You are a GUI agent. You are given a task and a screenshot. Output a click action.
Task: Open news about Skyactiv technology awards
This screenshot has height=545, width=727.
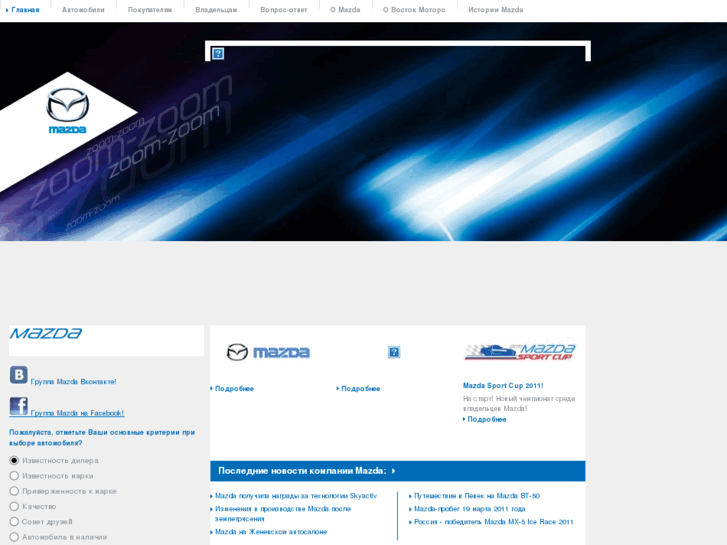click(296, 496)
